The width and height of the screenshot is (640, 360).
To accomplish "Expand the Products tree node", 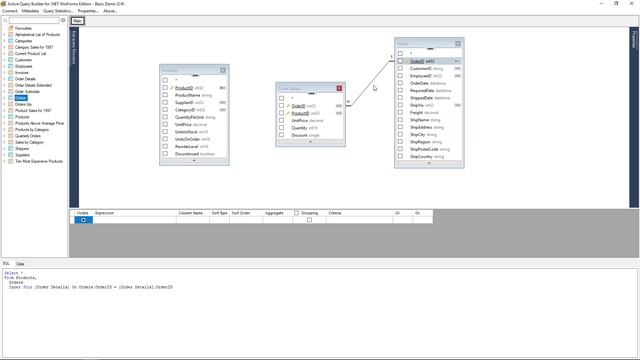I will pos(4,117).
